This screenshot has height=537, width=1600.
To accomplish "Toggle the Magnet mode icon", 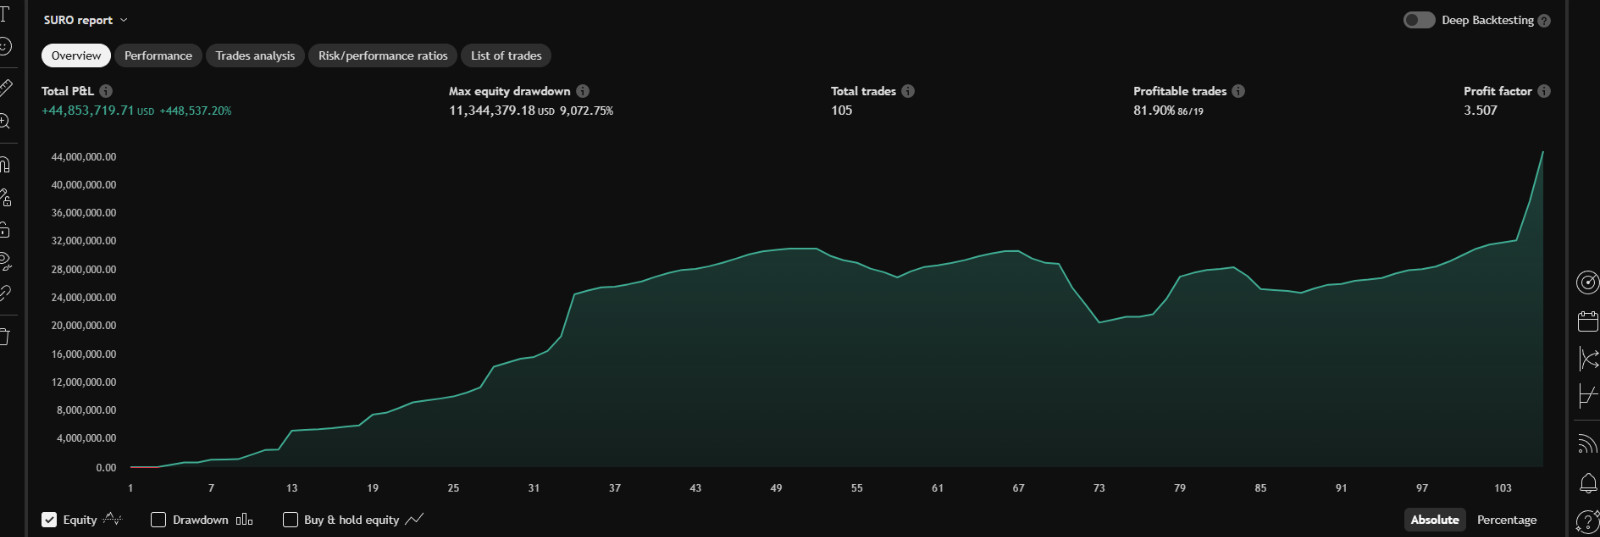I will 5,164.
